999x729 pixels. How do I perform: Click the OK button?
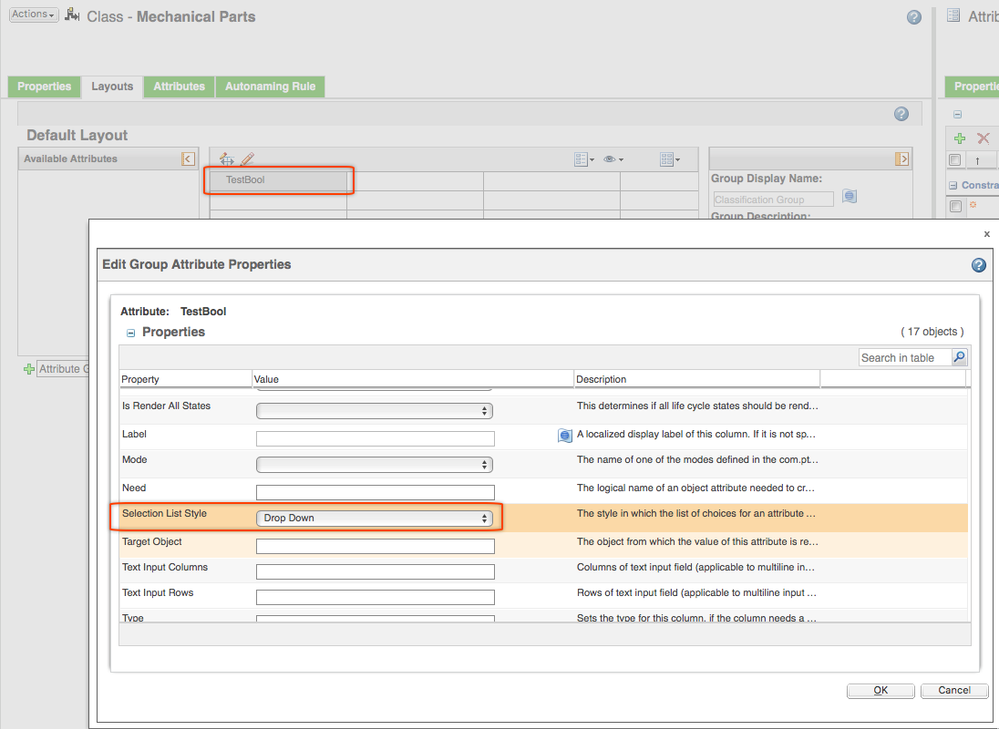tap(880, 690)
